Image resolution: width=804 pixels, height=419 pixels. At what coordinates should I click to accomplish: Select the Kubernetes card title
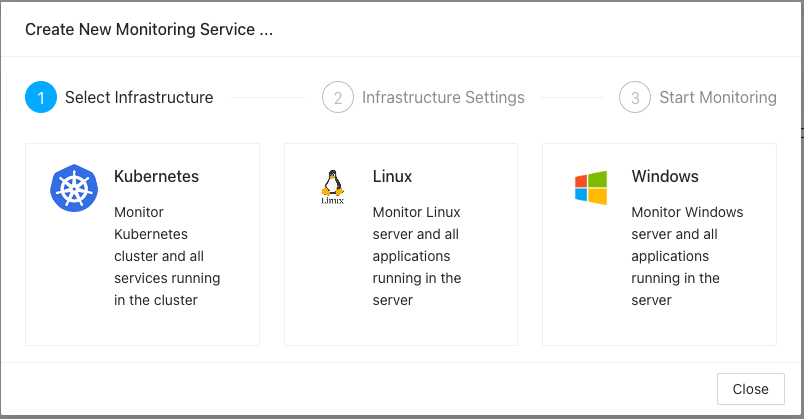[x=156, y=176]
